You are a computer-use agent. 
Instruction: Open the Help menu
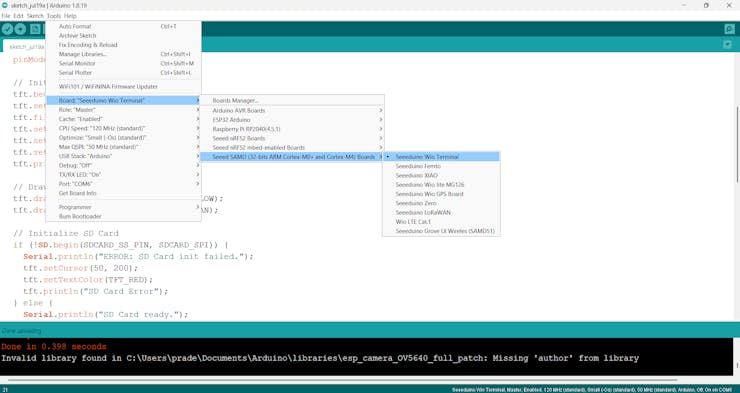(x=70, y=16)
